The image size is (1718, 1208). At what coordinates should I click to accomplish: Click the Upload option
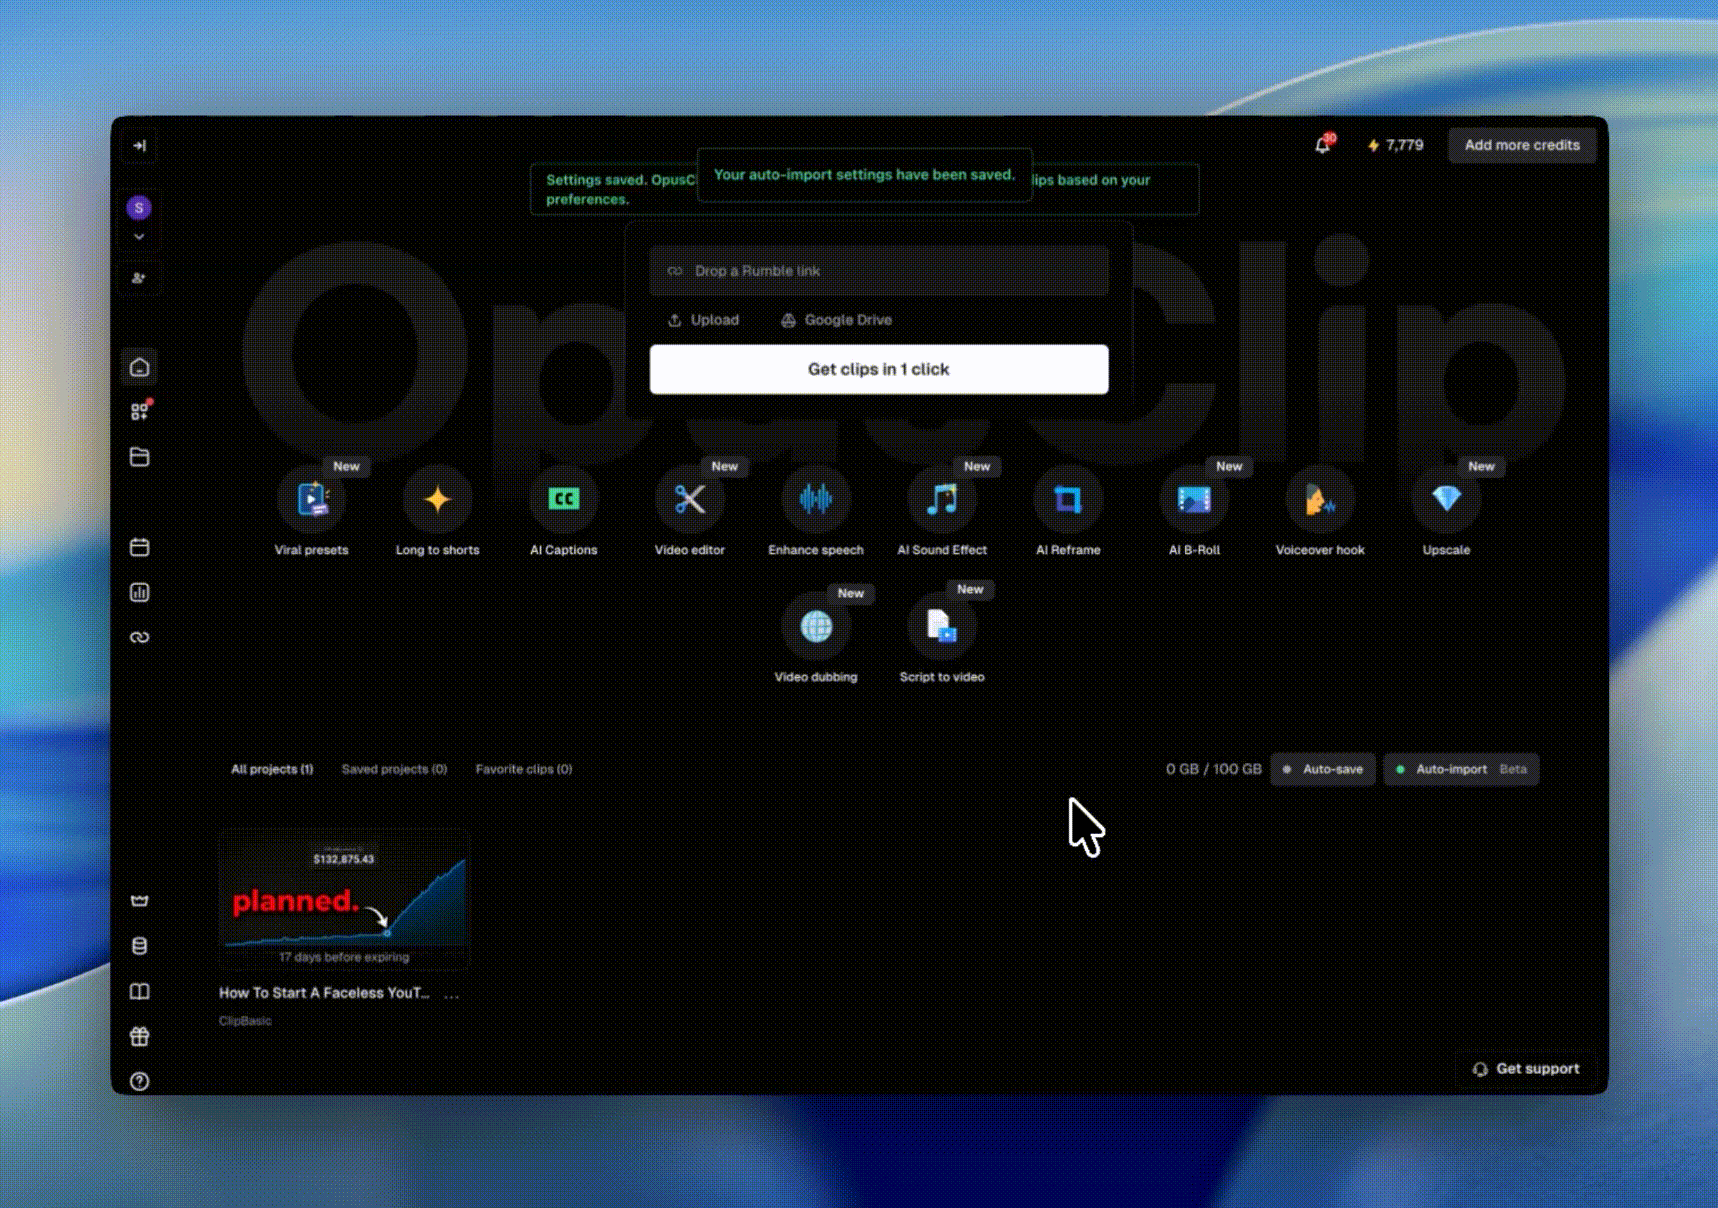(x=703, y=320)
